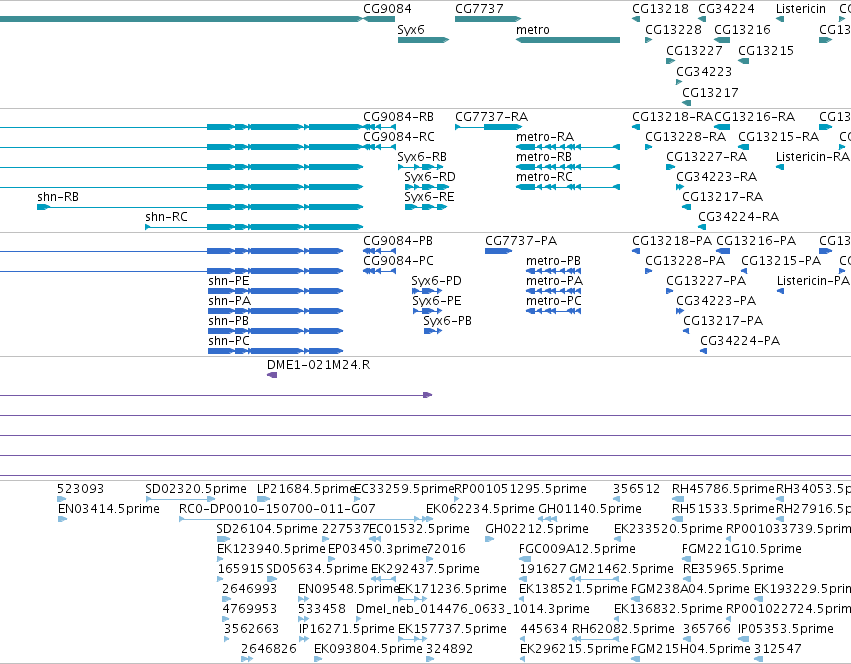Select the Dmel_neb_014476_0633_1014.3prime label
Viewport: 851px width, 664px height.
pos(472,609)
